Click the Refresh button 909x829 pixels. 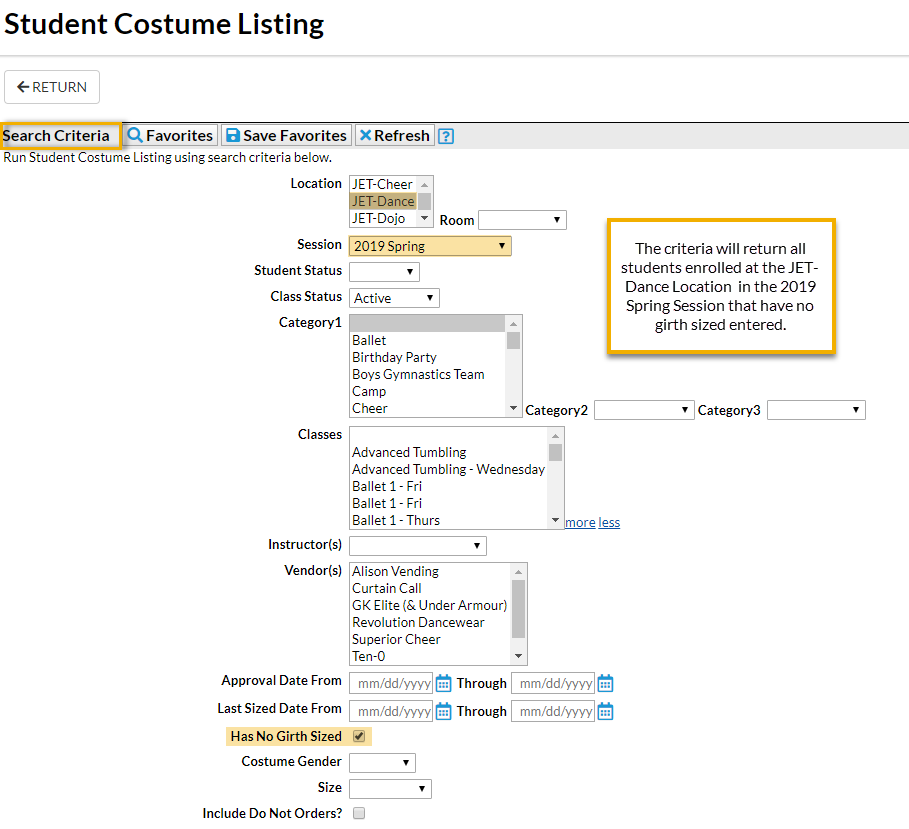click(394, 136)
